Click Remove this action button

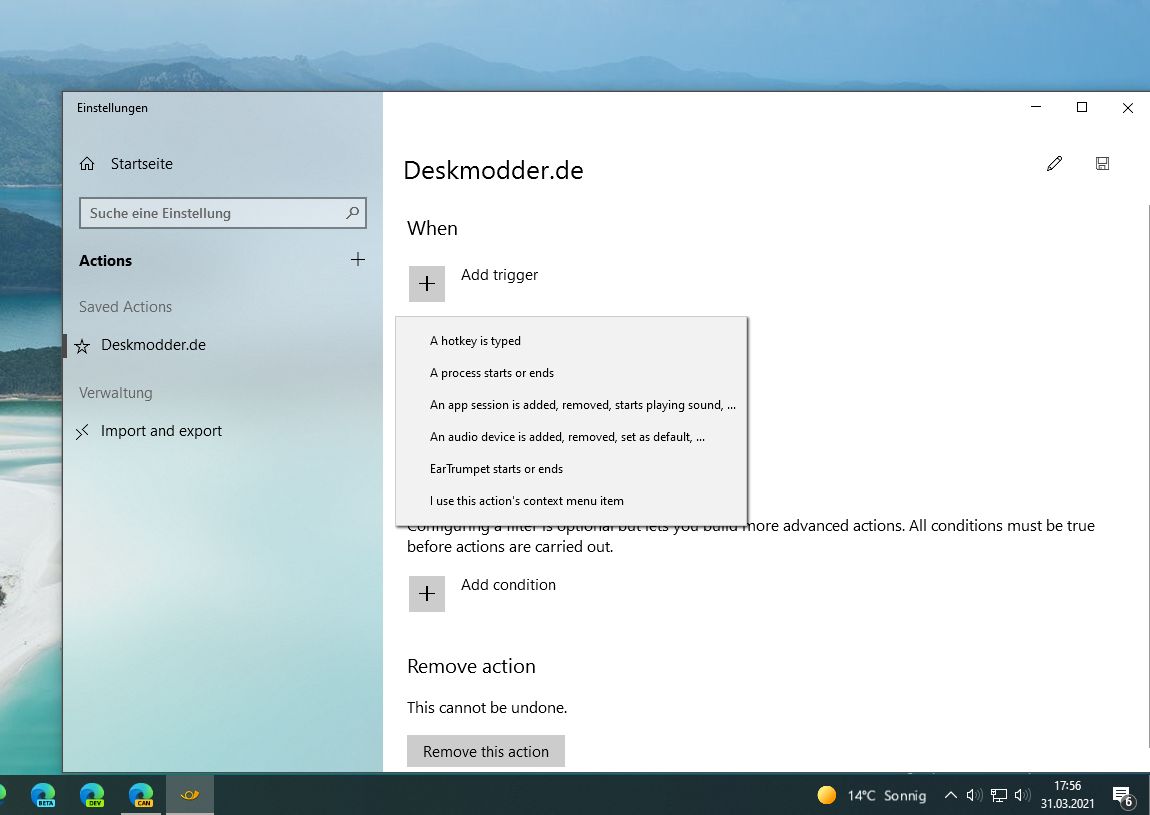pyautogui.click(x=486, y=751)
